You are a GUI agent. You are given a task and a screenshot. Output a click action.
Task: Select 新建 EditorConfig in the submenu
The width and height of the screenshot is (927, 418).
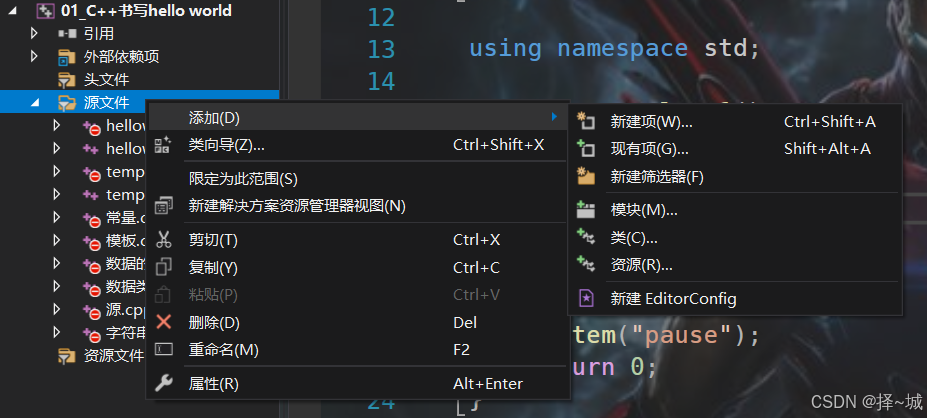click(735, 299)
